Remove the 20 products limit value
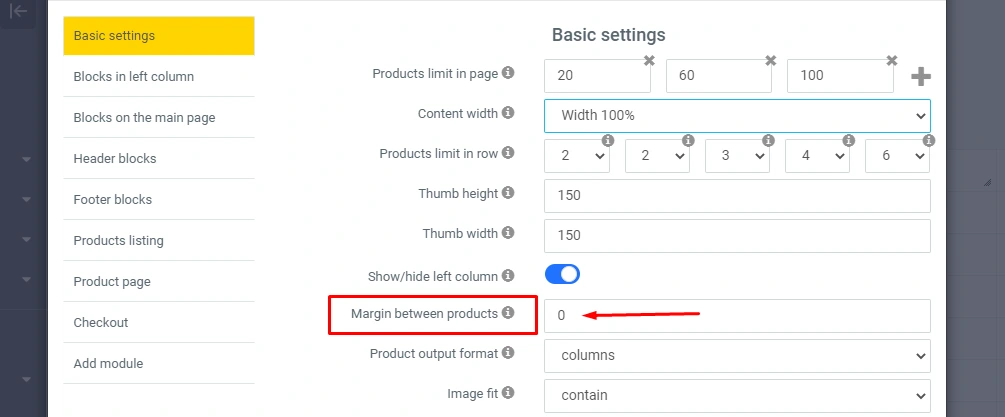The width and height of the screenshot is (1005, 417). point(649,61)
